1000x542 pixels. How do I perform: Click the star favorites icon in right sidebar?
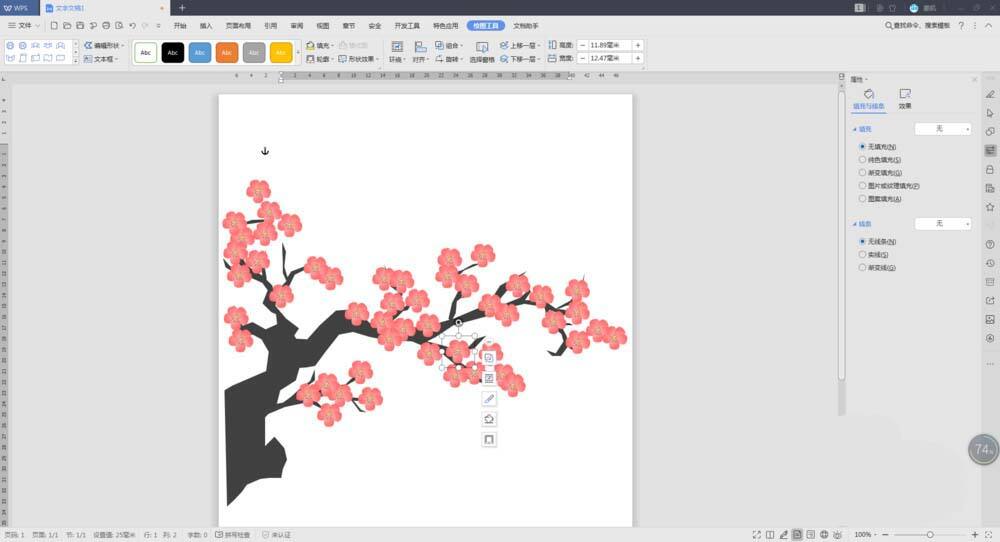point(990,207)
